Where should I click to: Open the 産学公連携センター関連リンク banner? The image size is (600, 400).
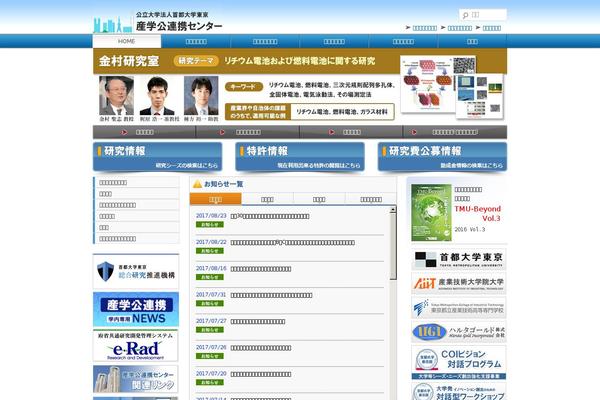click(135, 379)
